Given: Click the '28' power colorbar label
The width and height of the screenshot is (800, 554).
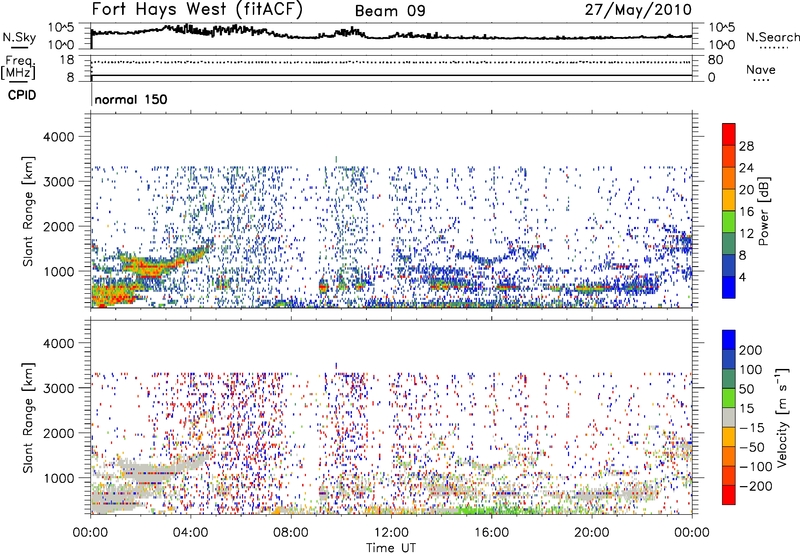Looking at the screenshot, I should pyautogui.click(x=746, y=146).
